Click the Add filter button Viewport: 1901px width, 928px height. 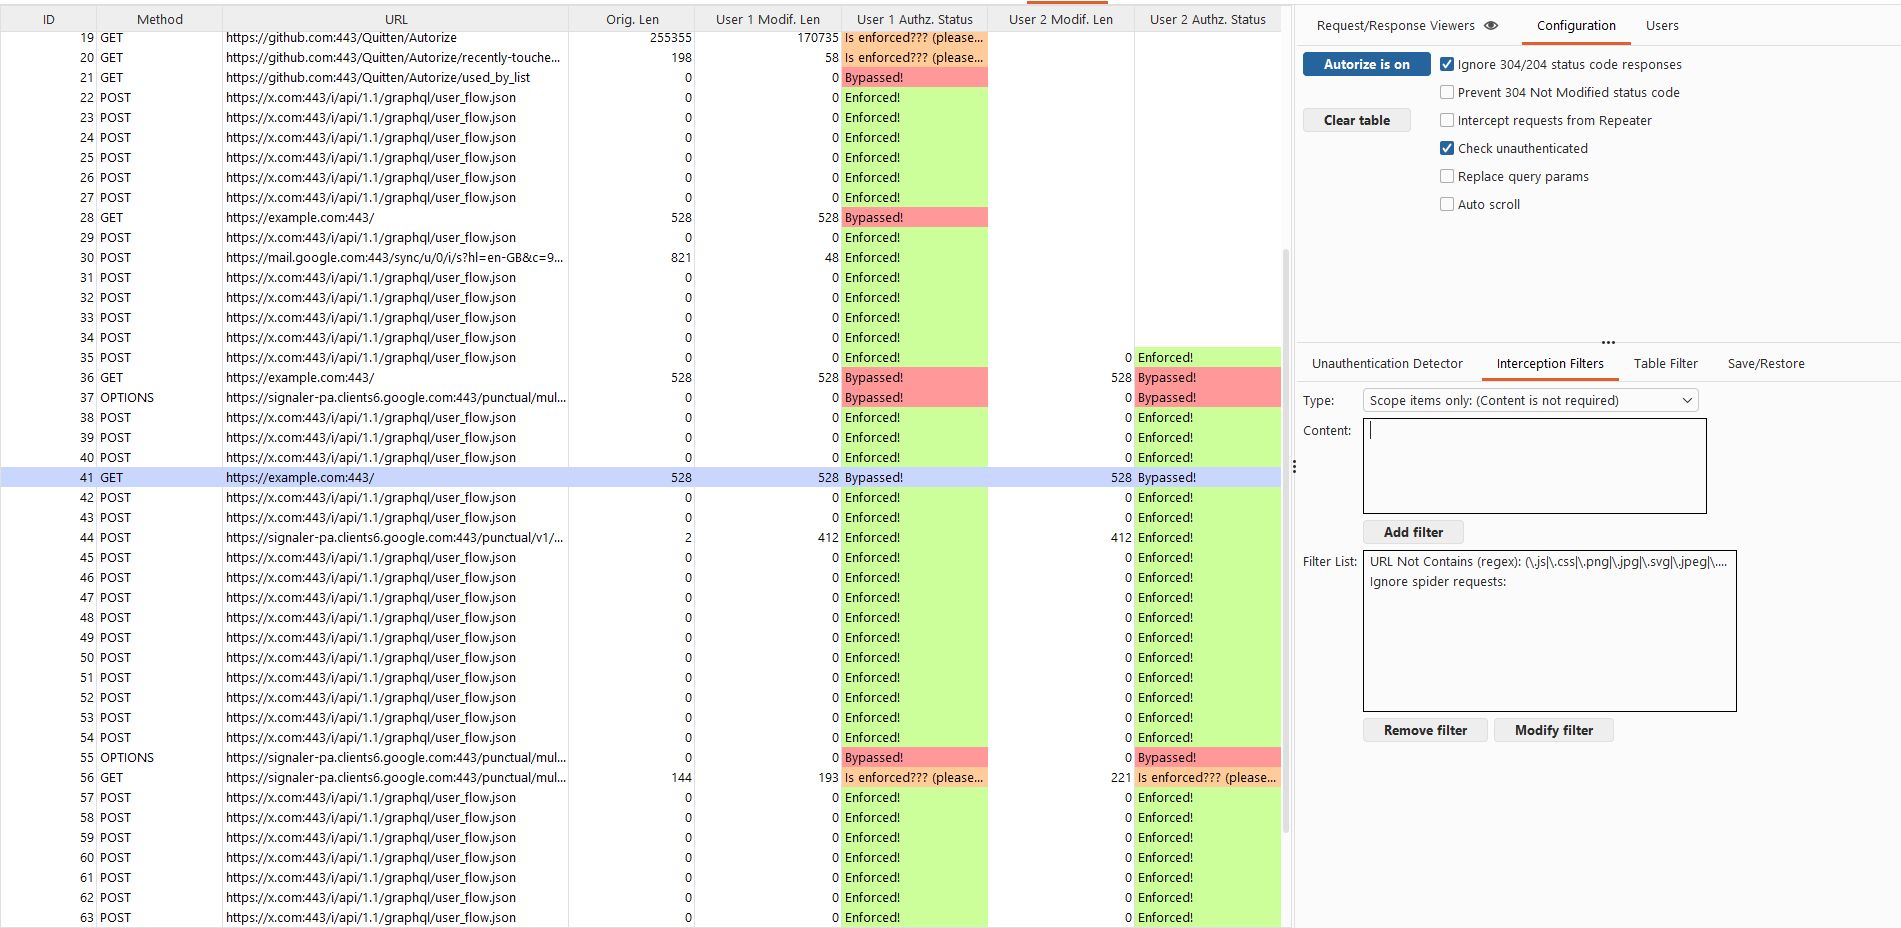(x=1413, y=533)
